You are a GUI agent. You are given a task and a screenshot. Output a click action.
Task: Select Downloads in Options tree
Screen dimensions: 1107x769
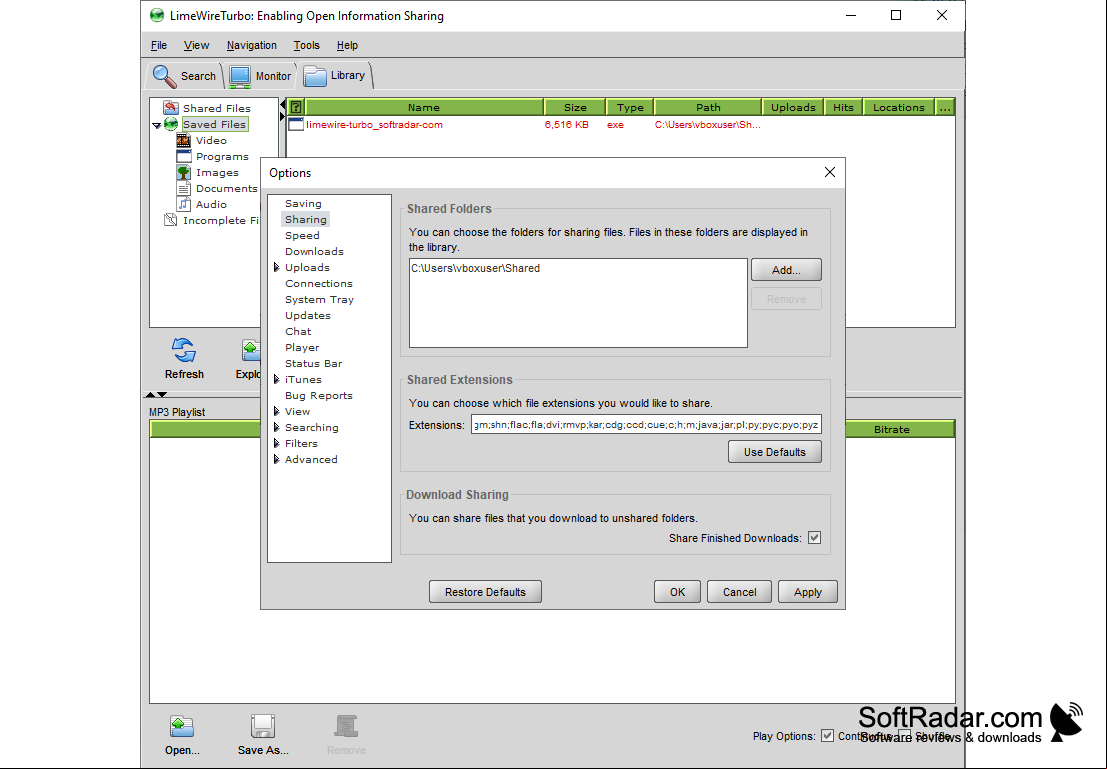(314, 251)
